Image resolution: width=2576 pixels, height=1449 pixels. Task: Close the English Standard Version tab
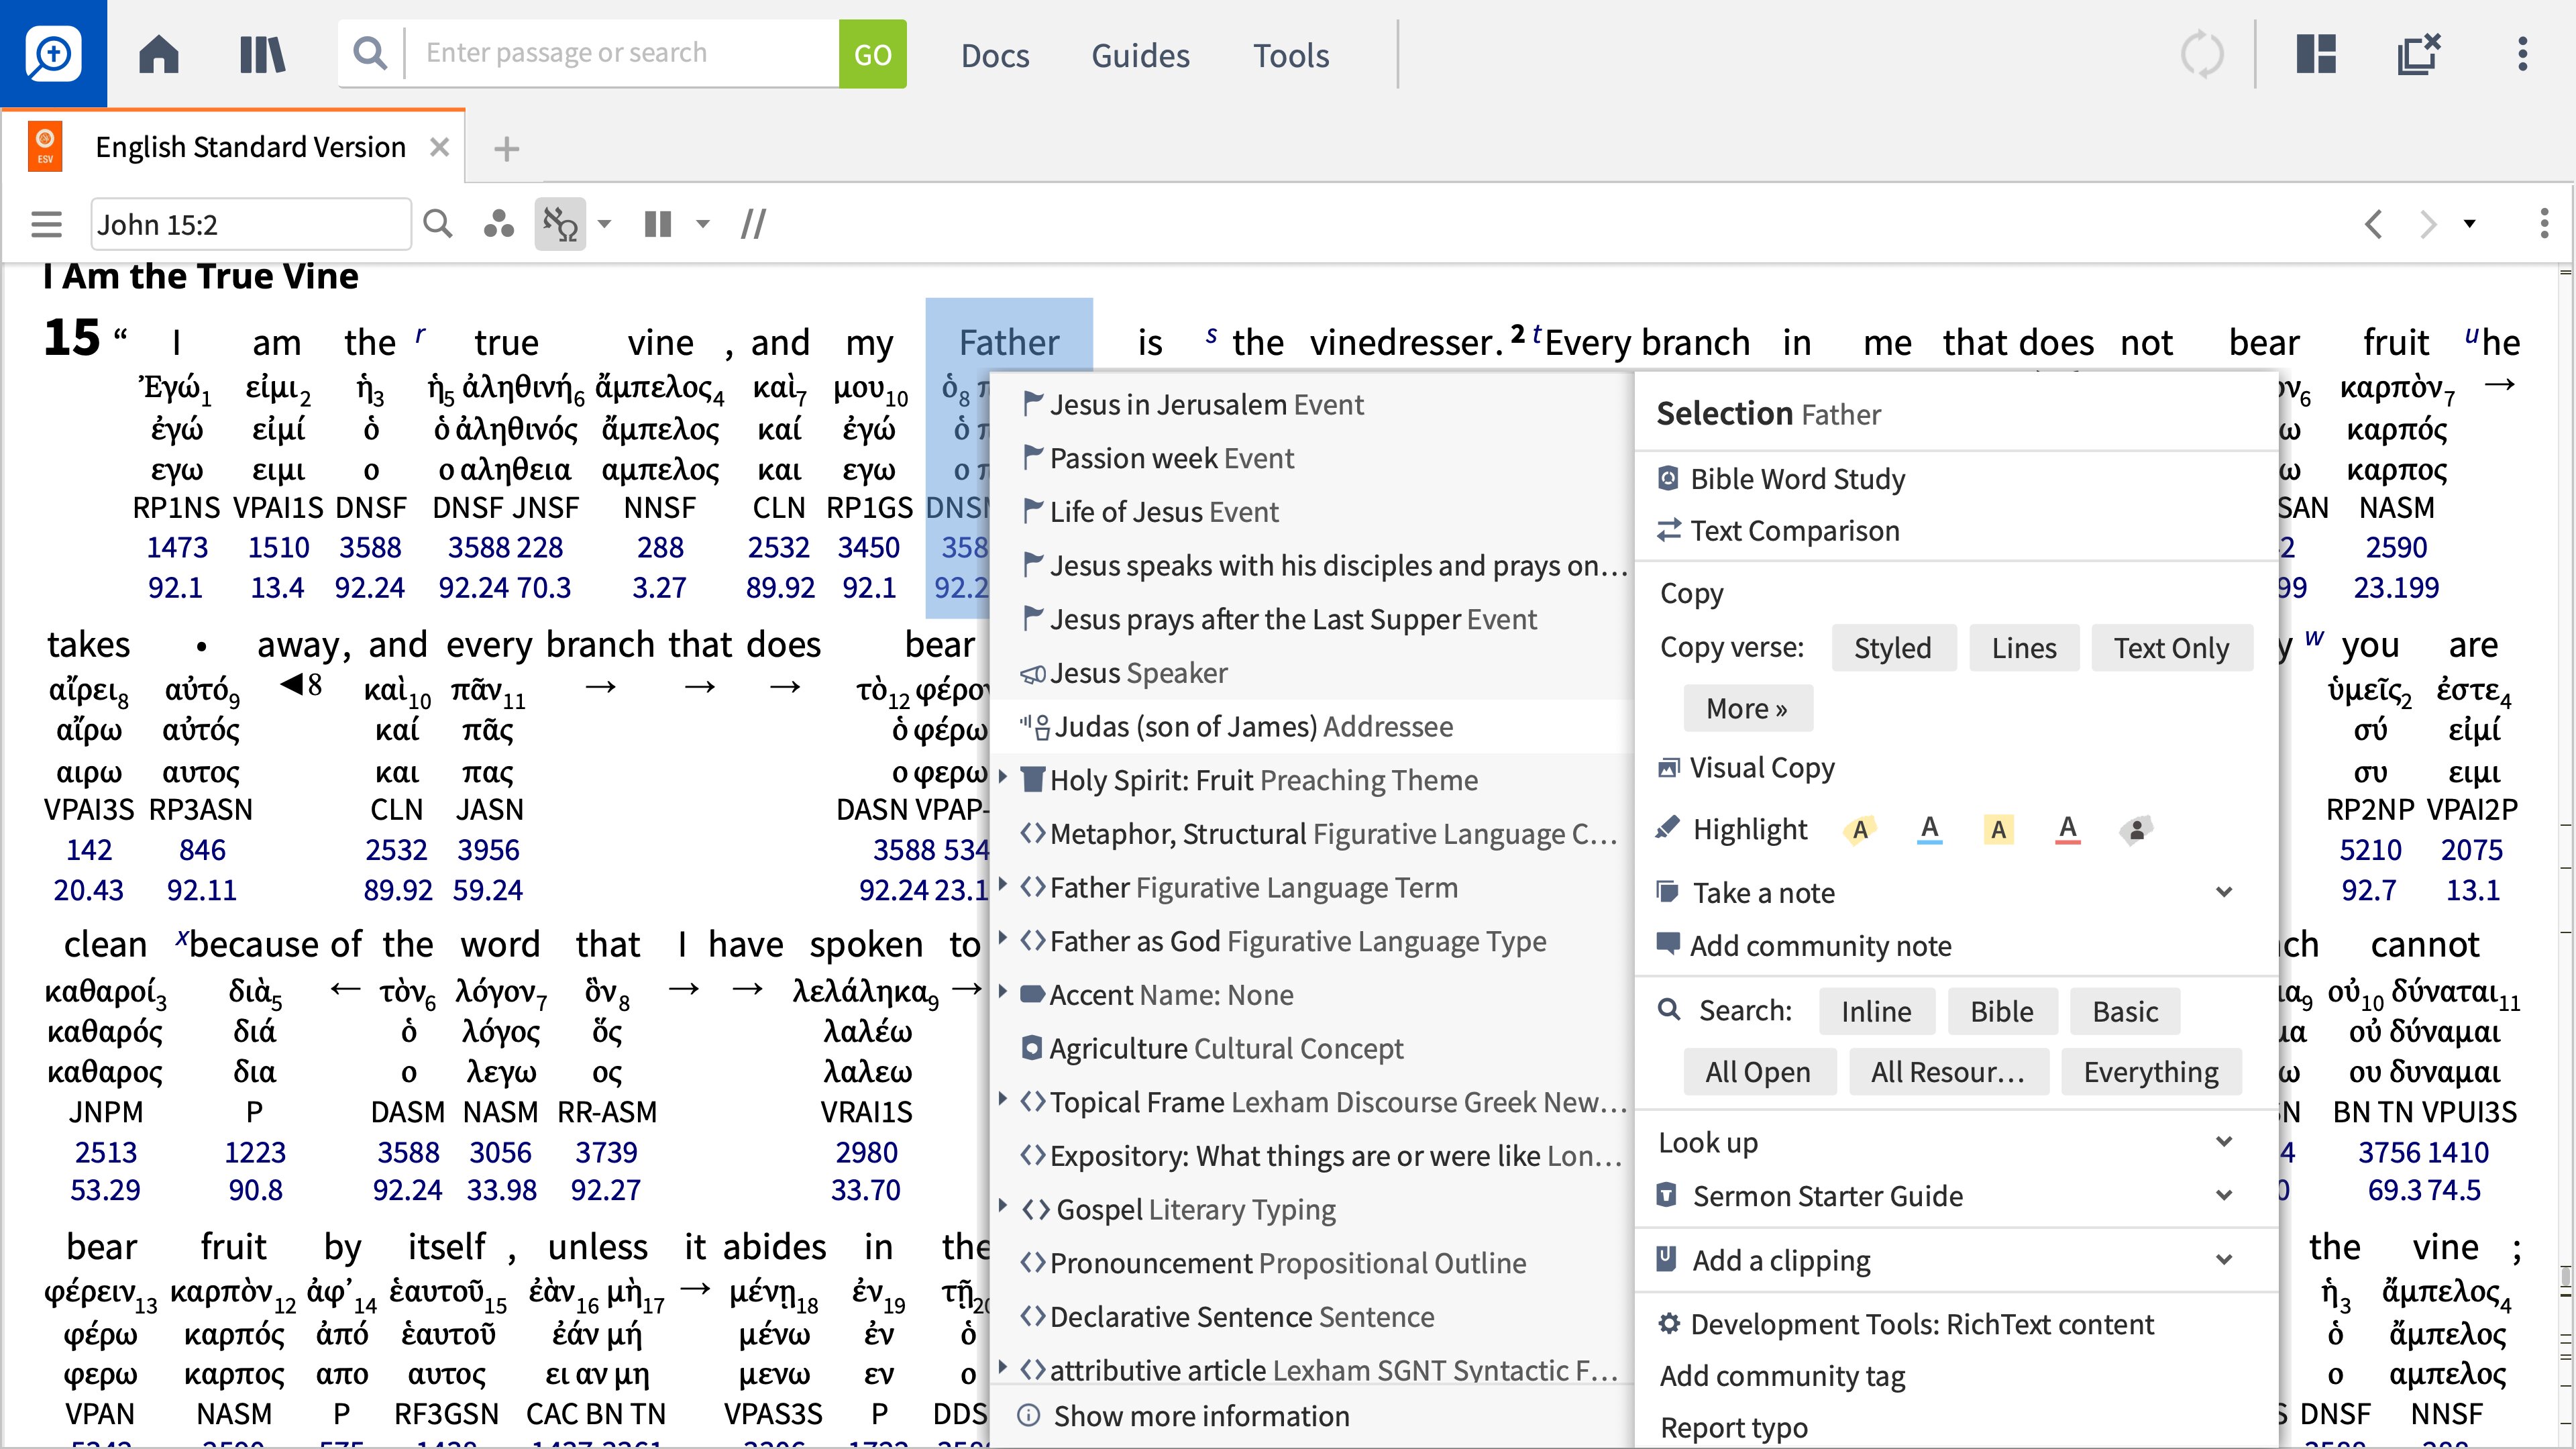click(x=439, y=147)
